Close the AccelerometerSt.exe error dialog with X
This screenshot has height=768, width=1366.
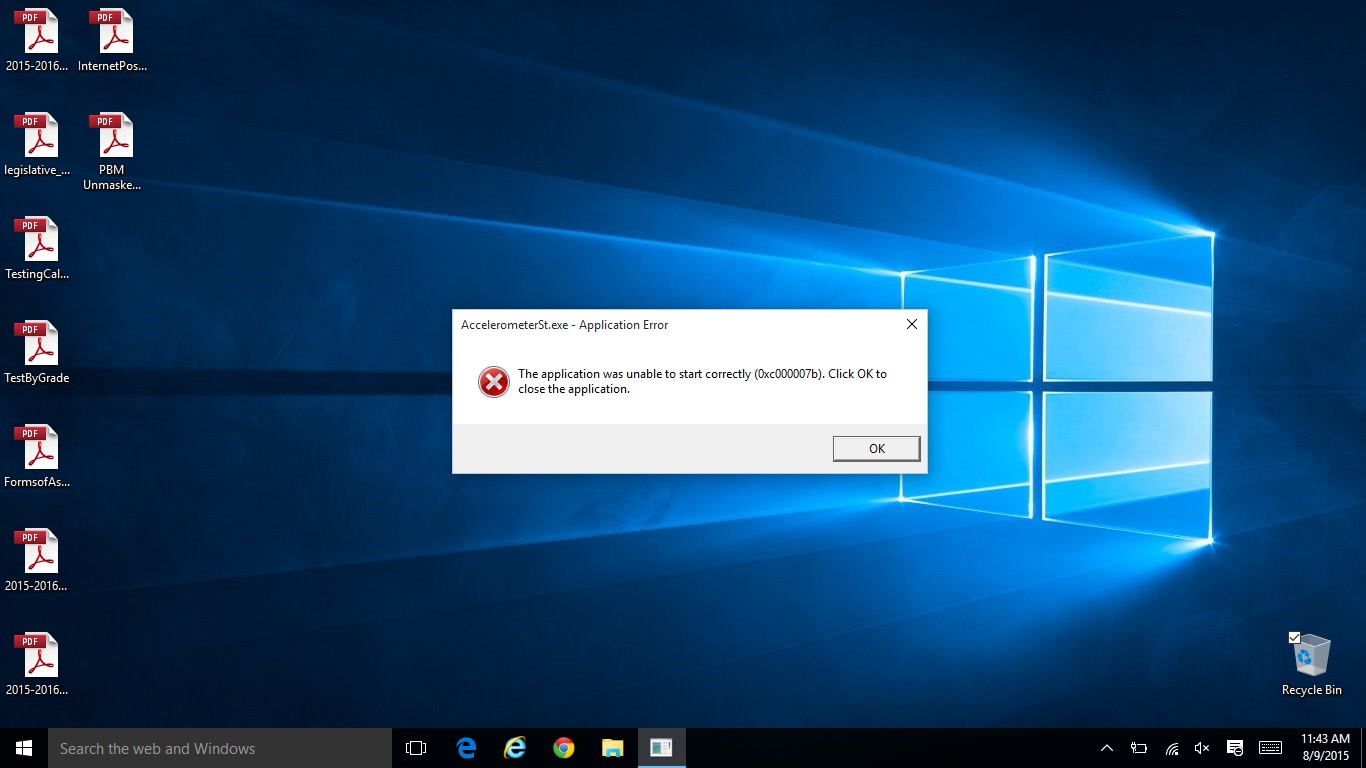(911, 325)
